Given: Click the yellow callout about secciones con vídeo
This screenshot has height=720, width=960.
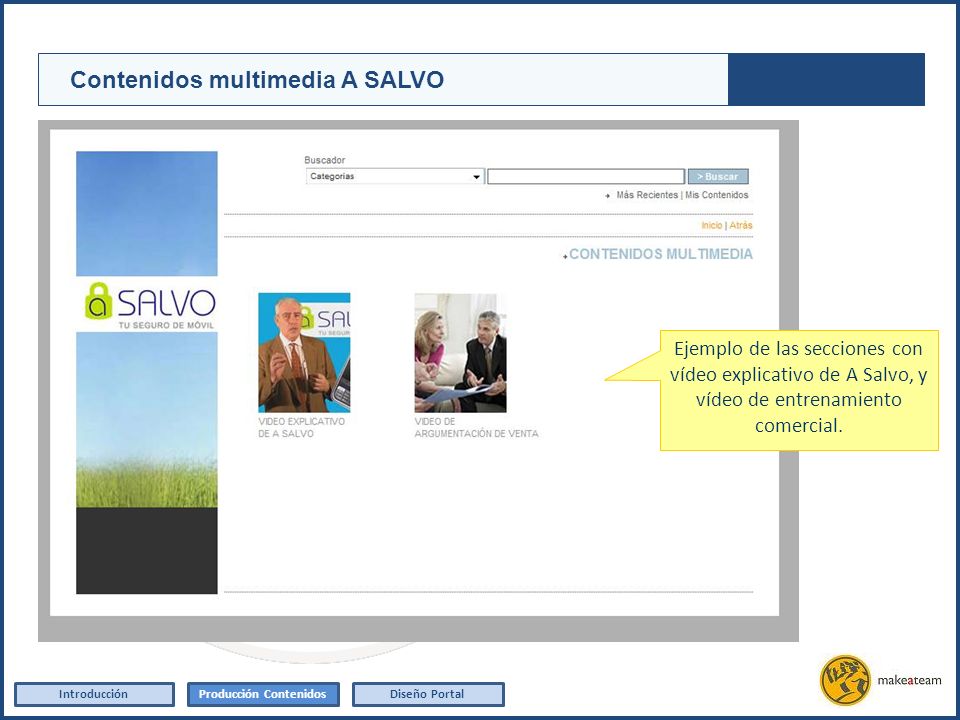Looking at the screenshot, I should (x=799, y=390).
